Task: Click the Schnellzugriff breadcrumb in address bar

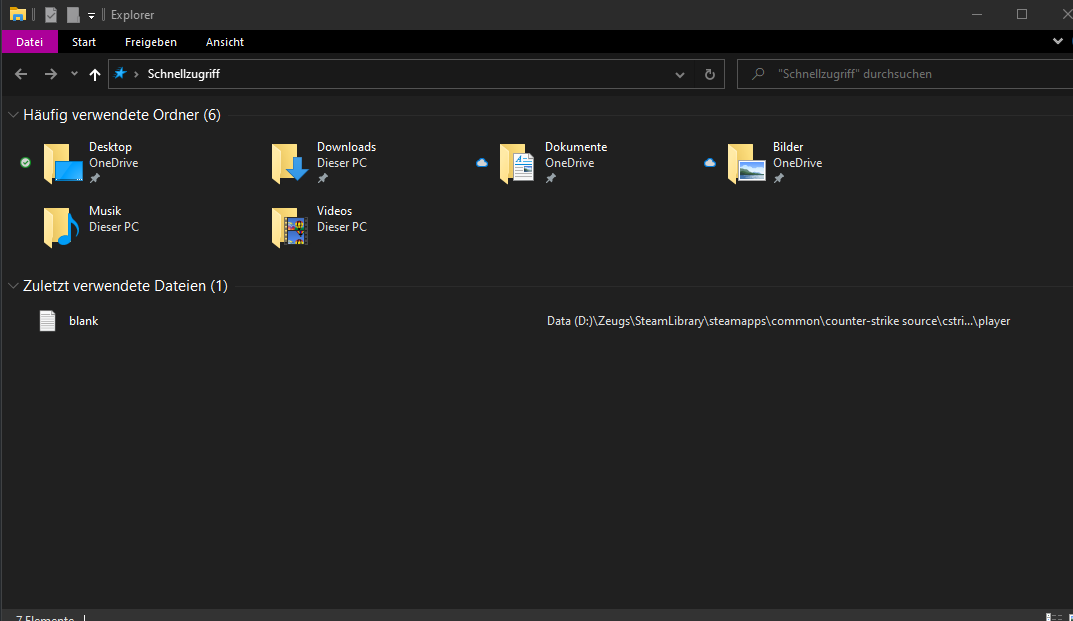Action: pyautogui.click(x=183, y=74)
